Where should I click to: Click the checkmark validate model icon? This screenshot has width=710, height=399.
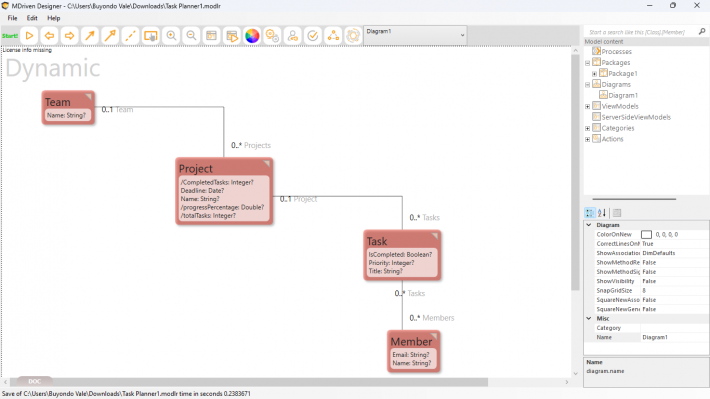313,35
